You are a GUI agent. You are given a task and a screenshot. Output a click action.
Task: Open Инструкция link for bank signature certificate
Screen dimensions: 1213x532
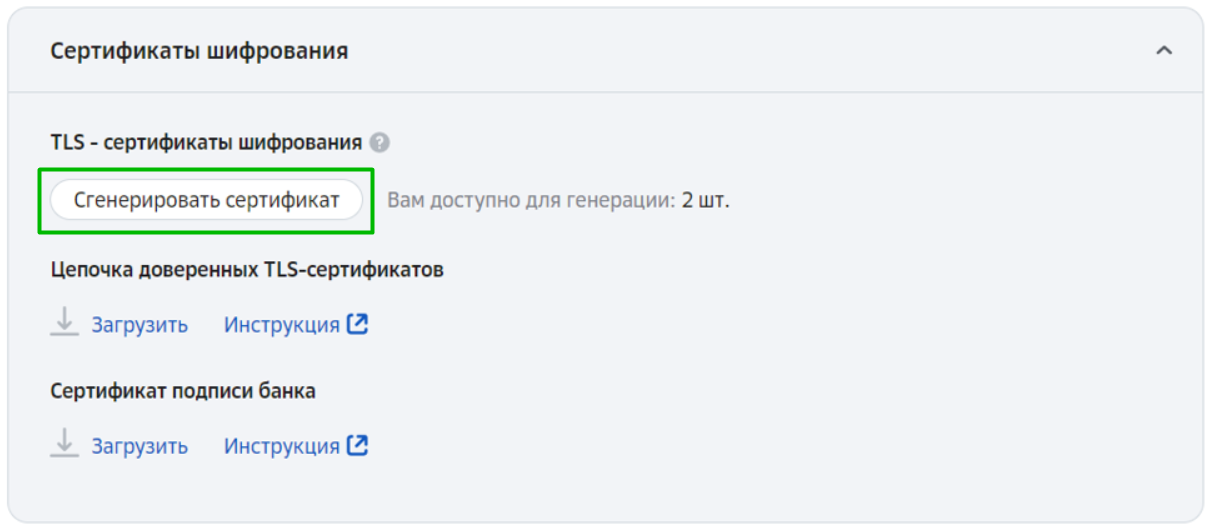(282, 445)
